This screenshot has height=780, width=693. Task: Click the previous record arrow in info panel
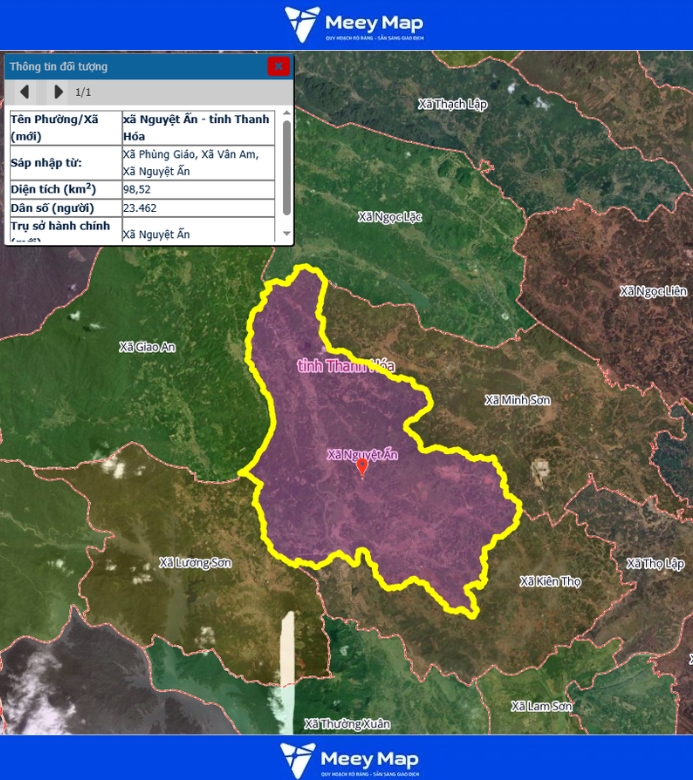[x=24, y=92]
